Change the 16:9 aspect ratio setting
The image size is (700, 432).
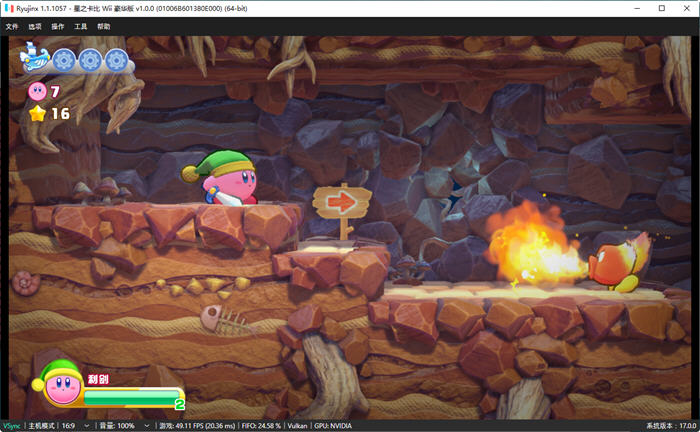point(68,426)
